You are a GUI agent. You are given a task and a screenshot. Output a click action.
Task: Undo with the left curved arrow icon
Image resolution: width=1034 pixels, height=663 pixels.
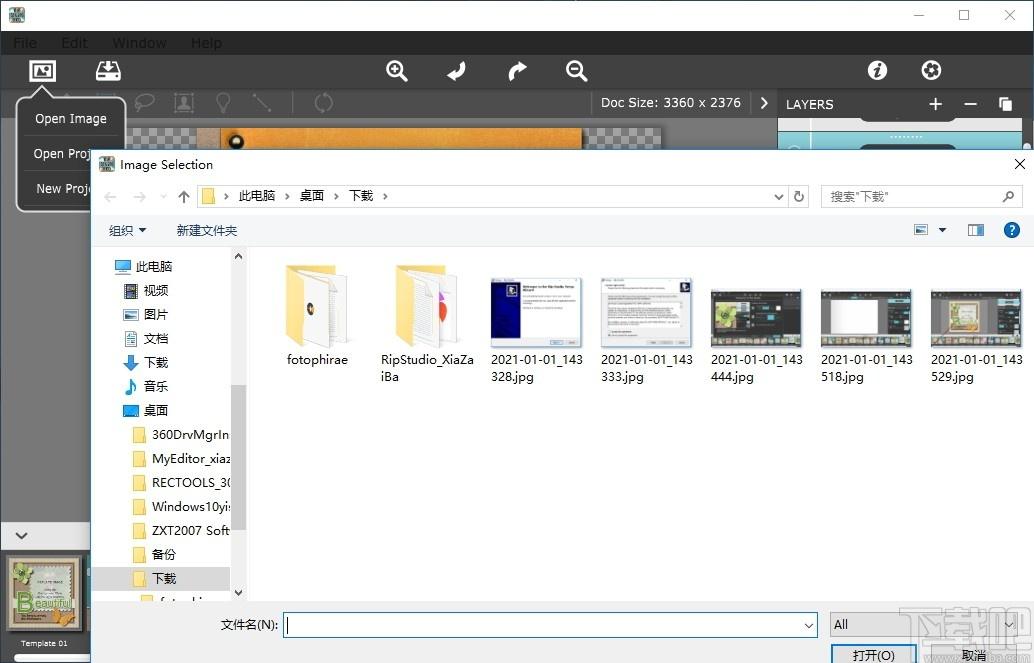[456, 71]
